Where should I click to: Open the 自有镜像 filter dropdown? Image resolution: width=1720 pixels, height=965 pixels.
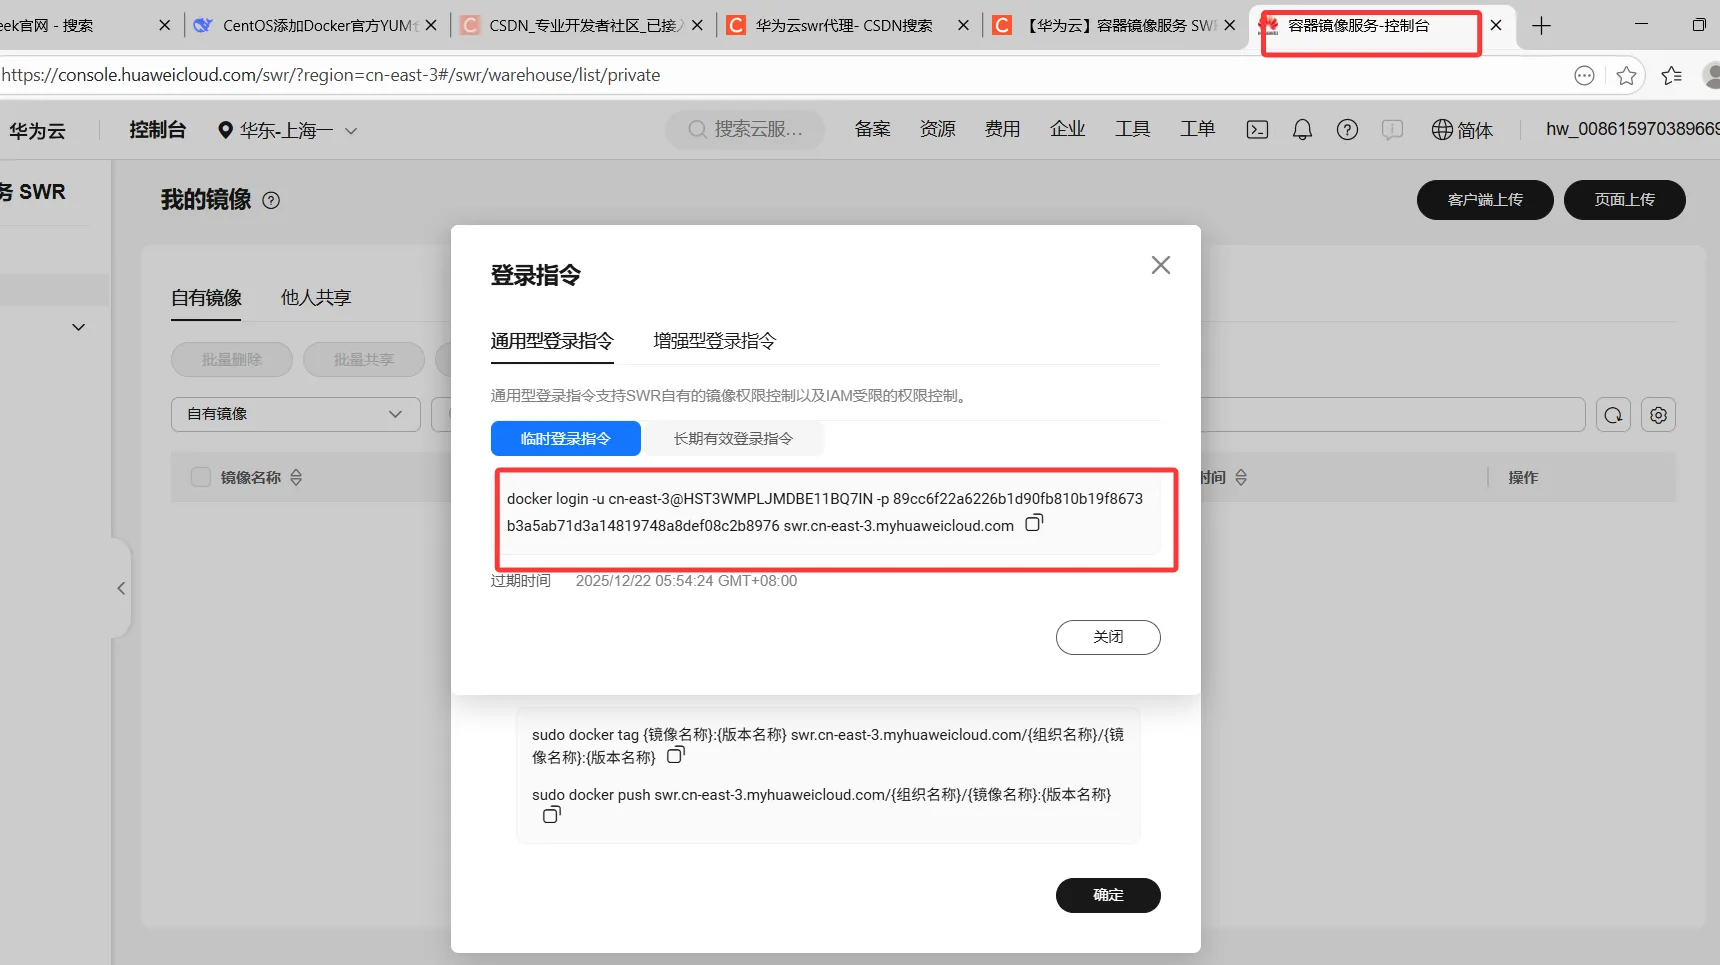pyautogui.click(x=294, y=413)
